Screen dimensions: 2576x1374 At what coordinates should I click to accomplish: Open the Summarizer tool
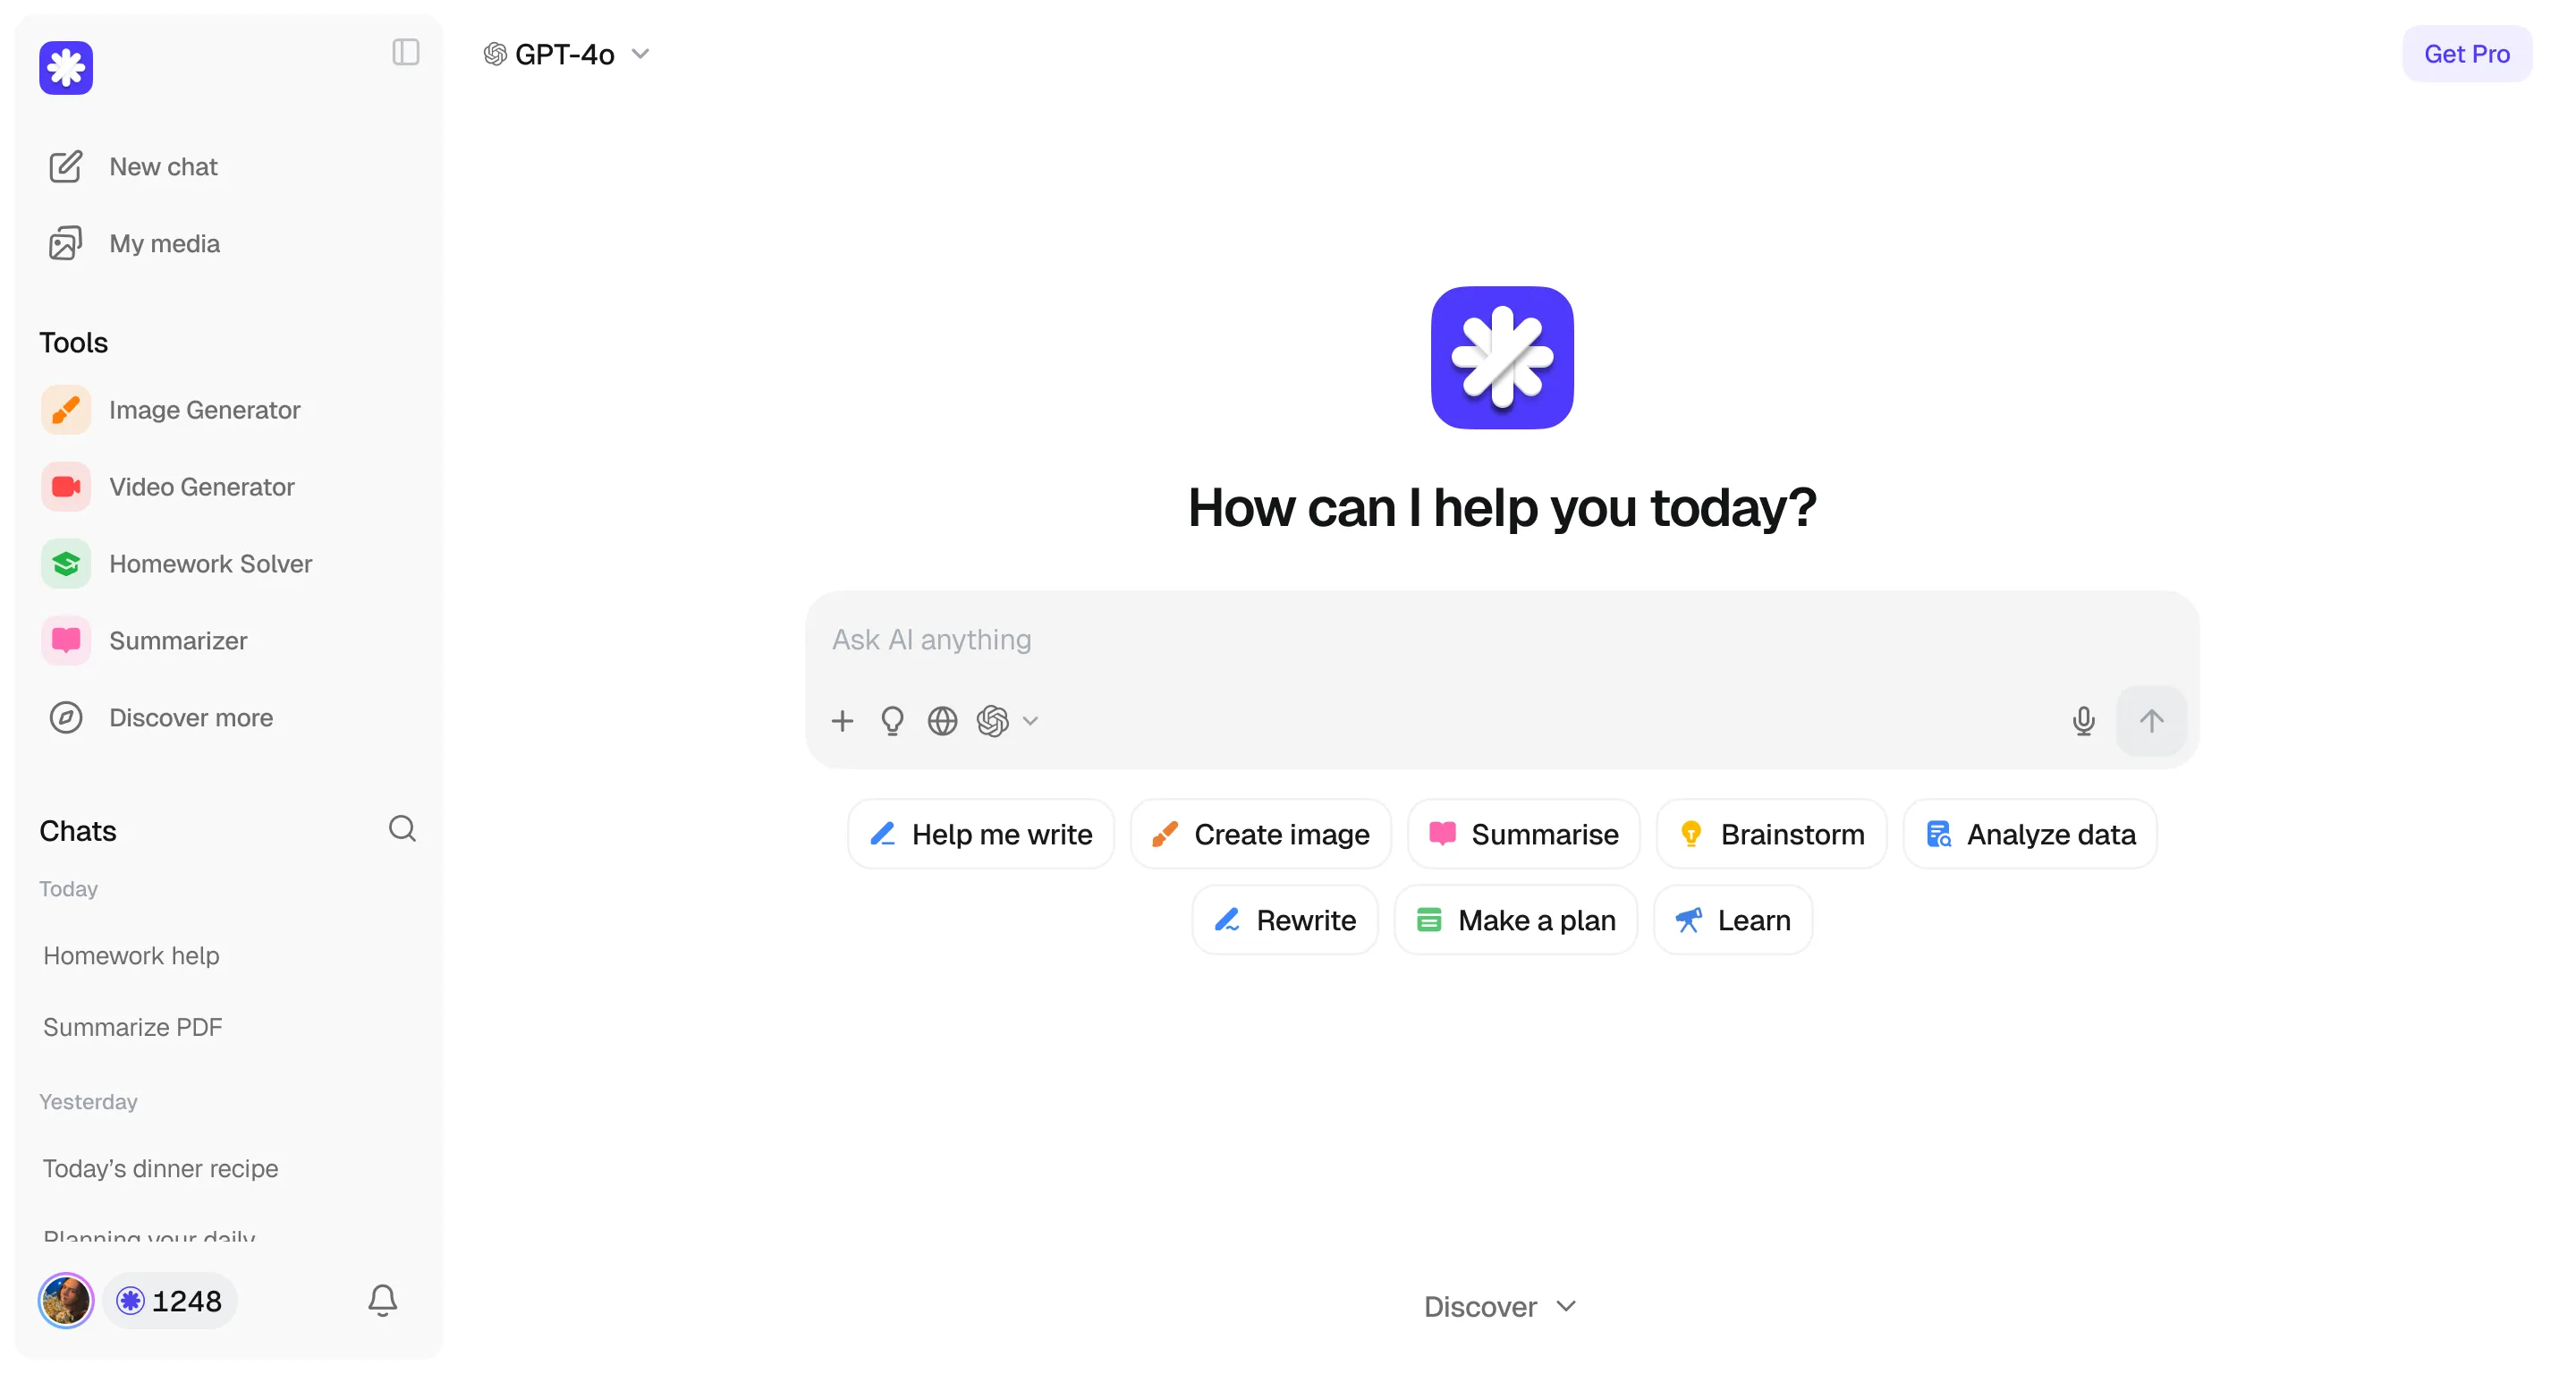pyautogui.click(x=178, y=641)
